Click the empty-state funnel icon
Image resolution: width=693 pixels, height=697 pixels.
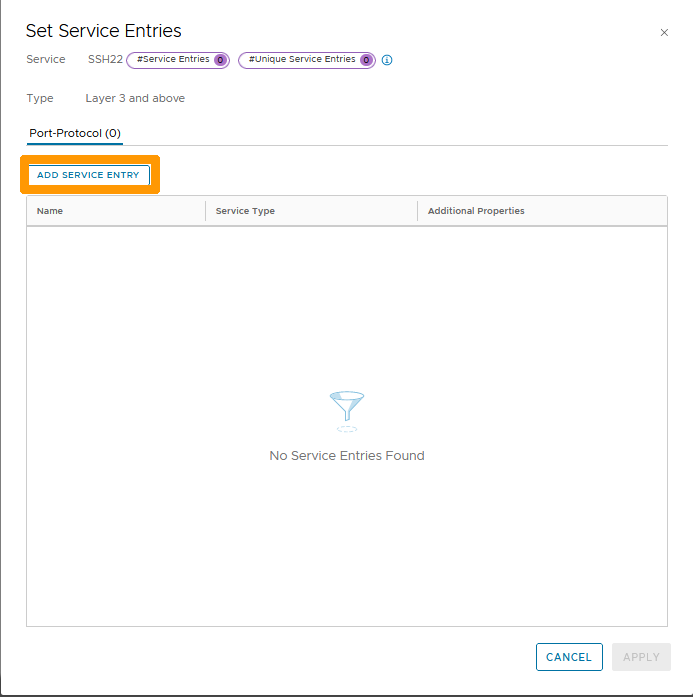pyautogui.click(x=347, y=409)
